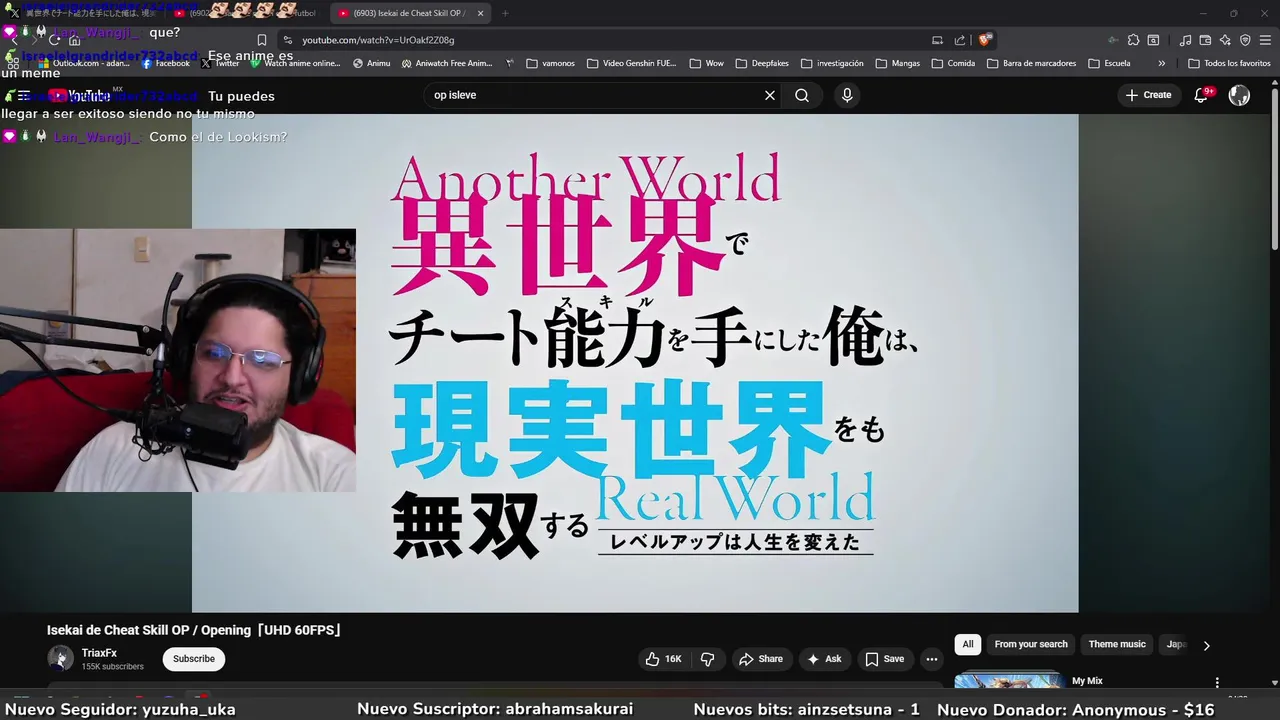Open the TriaxFx channel name link

(99, 653)
